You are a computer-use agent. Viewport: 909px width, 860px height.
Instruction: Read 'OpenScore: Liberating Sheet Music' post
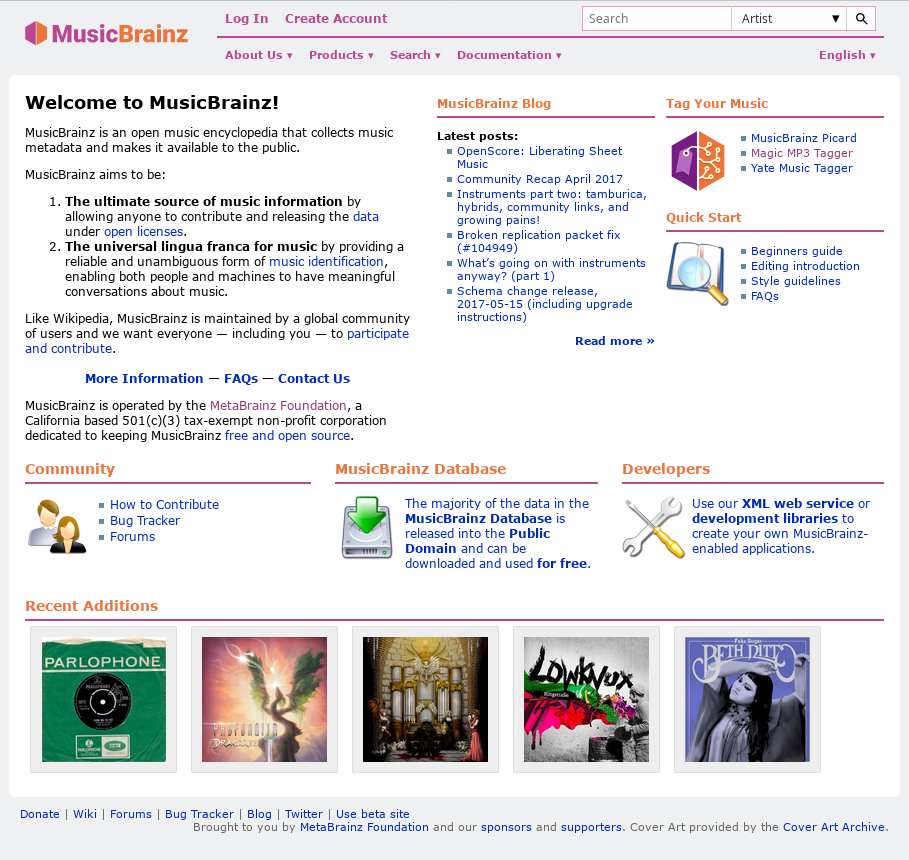point(539,157)
